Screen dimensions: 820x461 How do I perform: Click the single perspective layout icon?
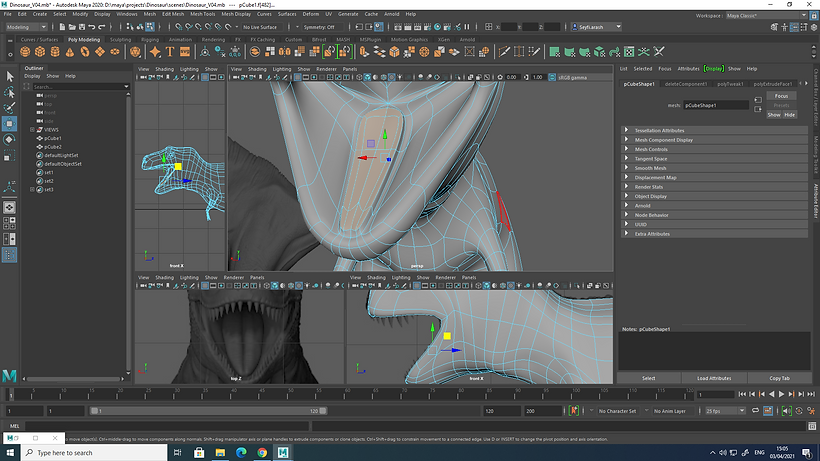[9, 208]
